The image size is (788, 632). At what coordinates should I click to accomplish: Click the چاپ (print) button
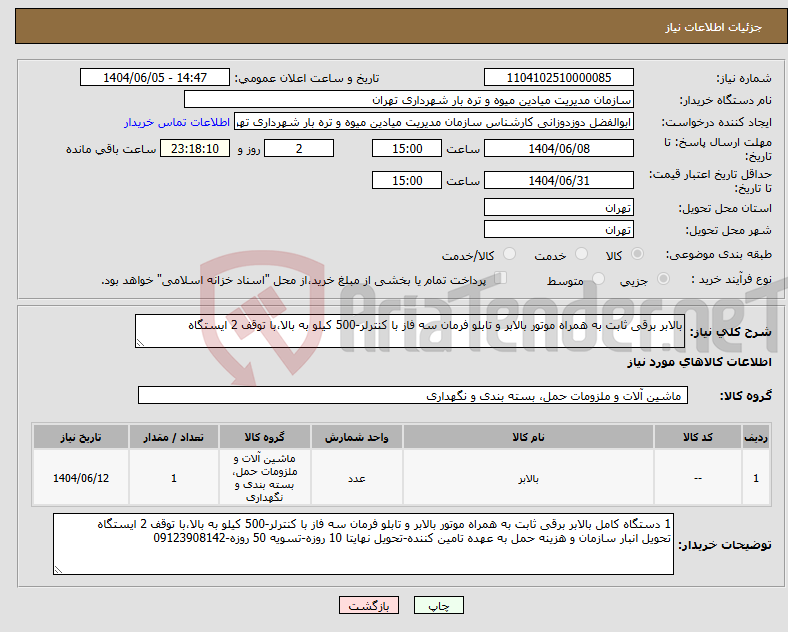click(438, 605)
